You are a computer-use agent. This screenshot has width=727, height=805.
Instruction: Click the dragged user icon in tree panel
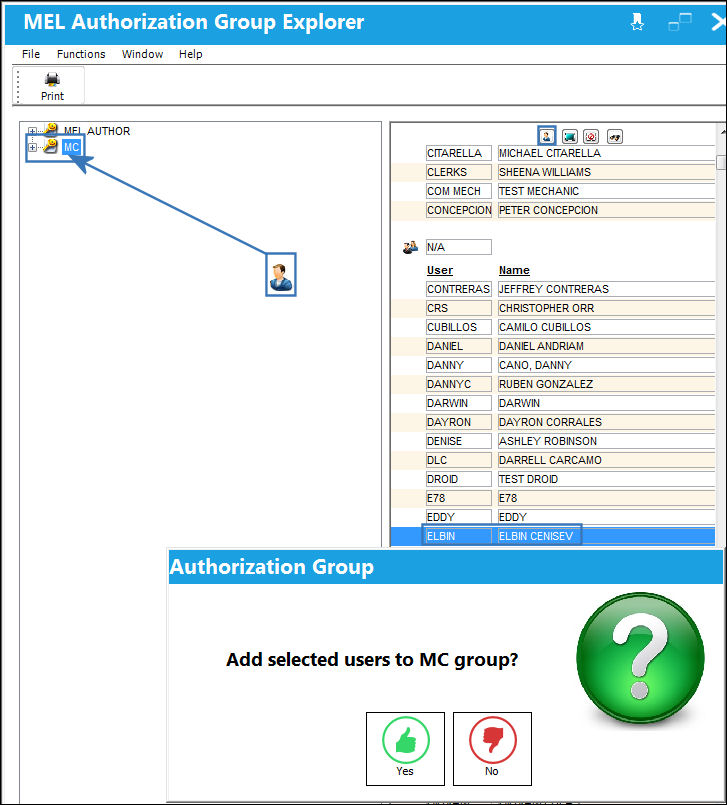click(x=280, y=275)
